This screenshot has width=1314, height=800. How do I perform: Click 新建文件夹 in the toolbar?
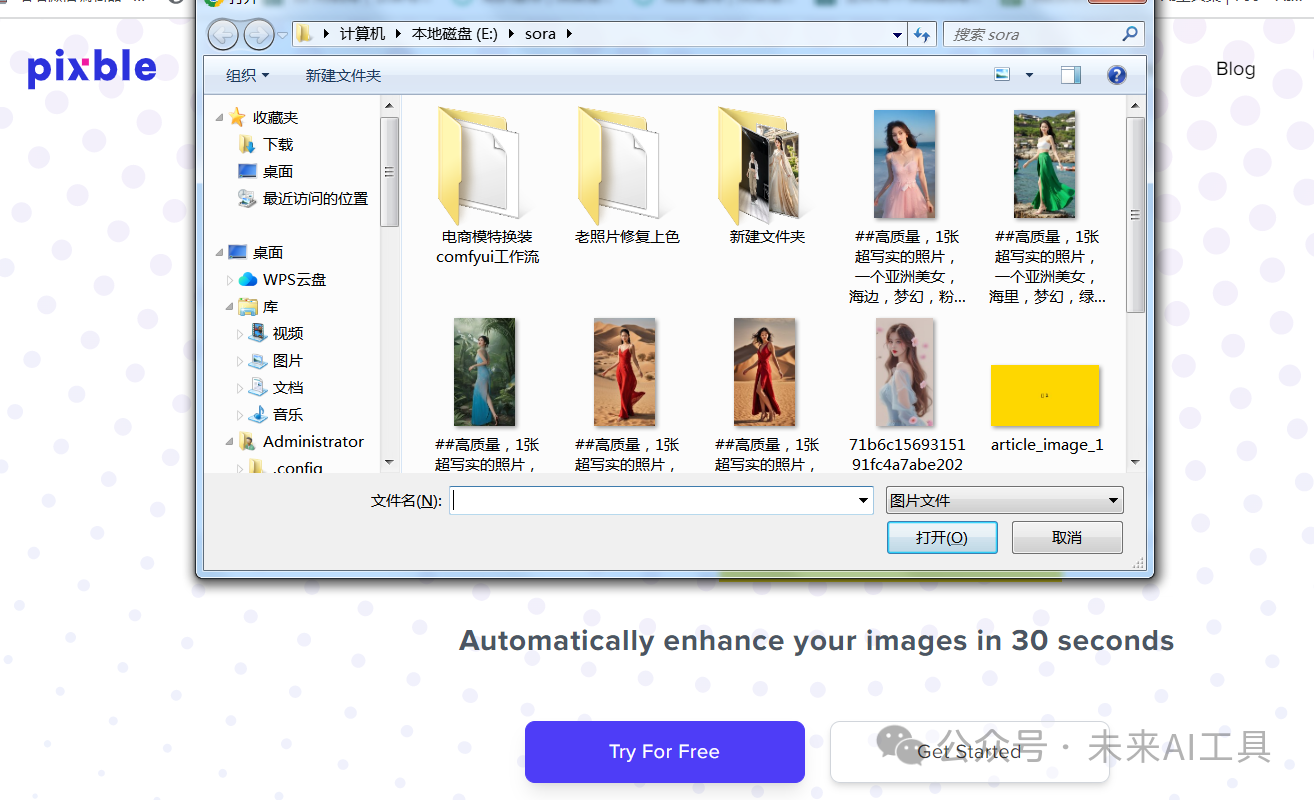(343, 76)
